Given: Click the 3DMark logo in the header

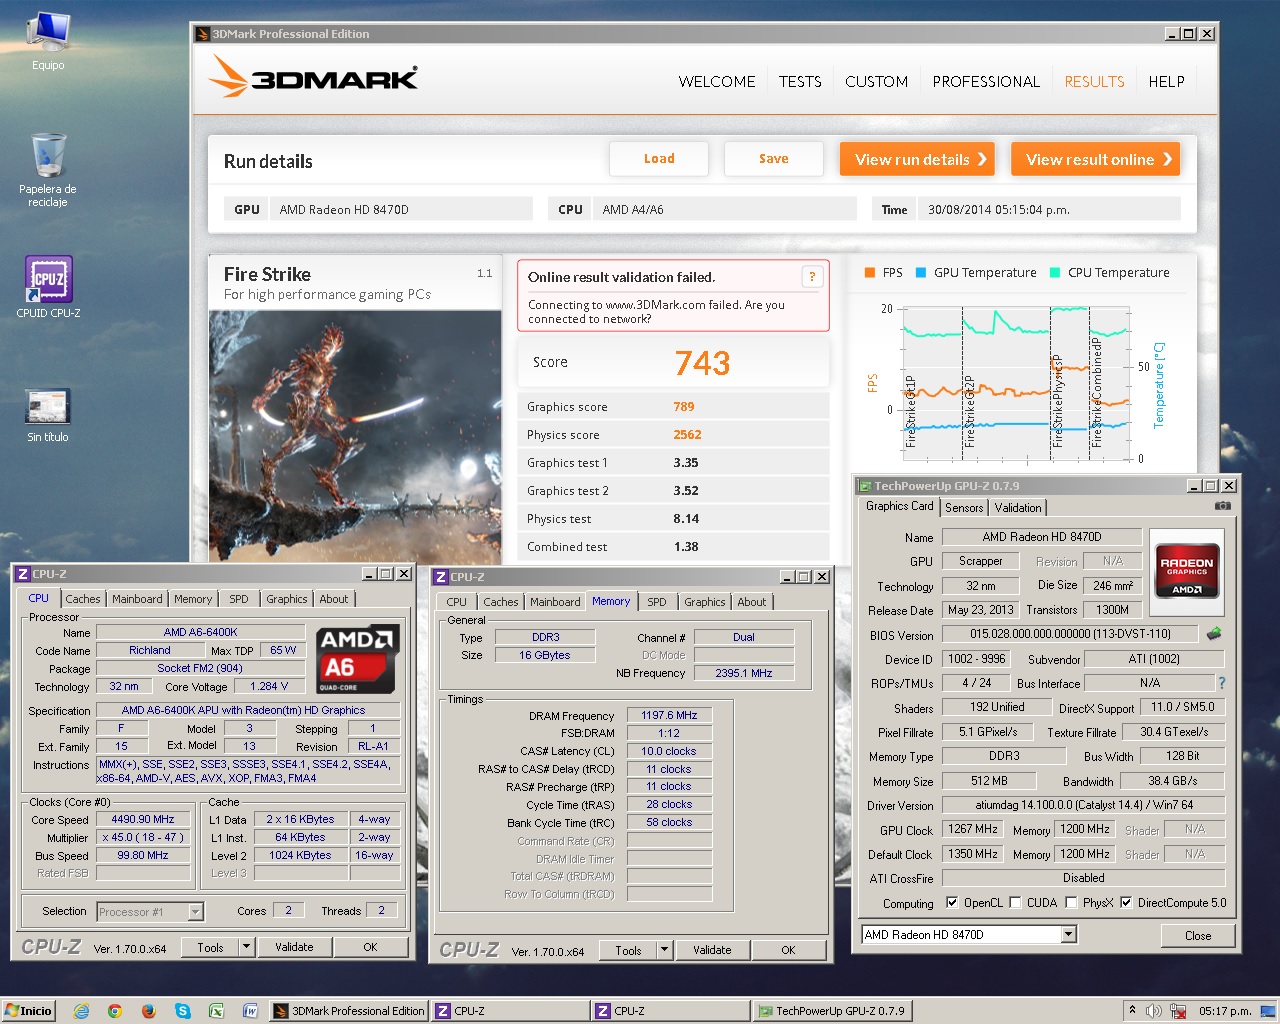Looking at the screenshot, I should [314, 77].
